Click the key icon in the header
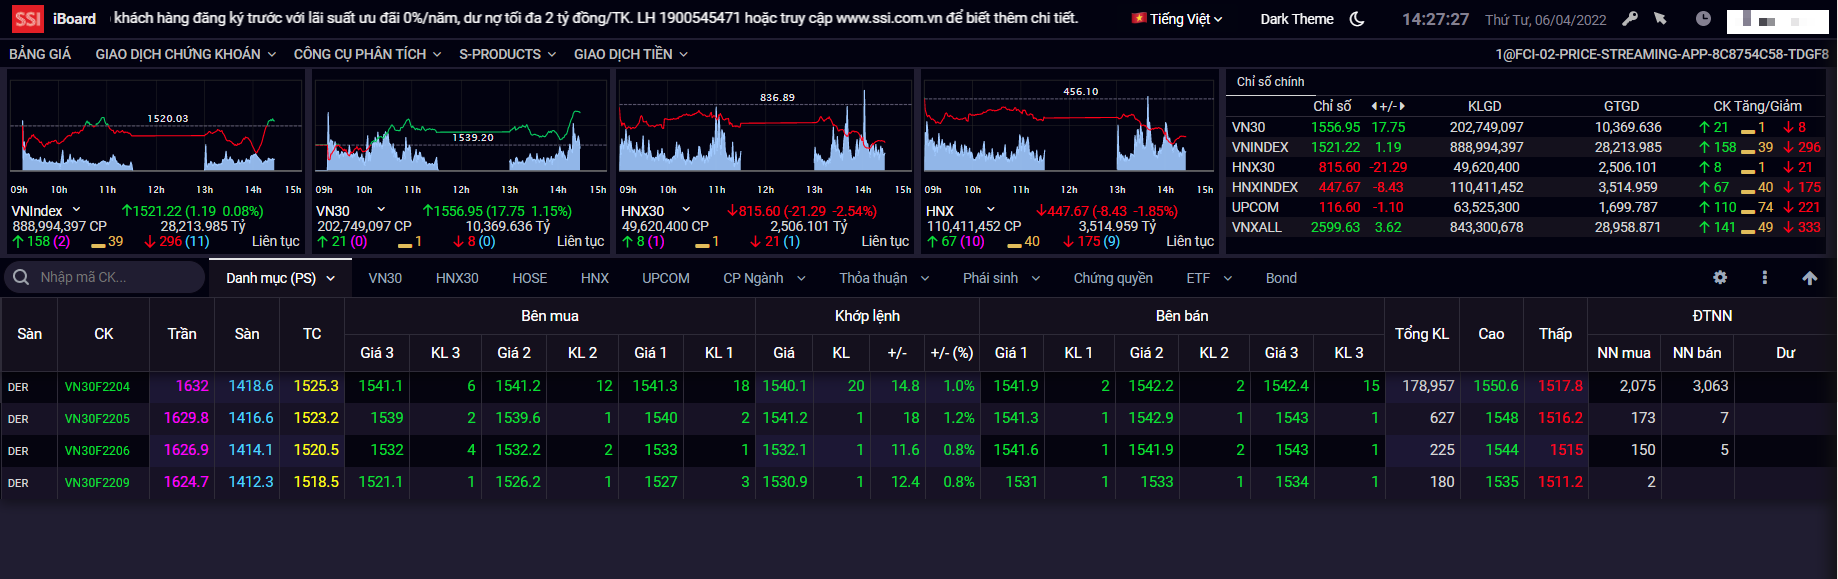 click(x=1630, y=19)
